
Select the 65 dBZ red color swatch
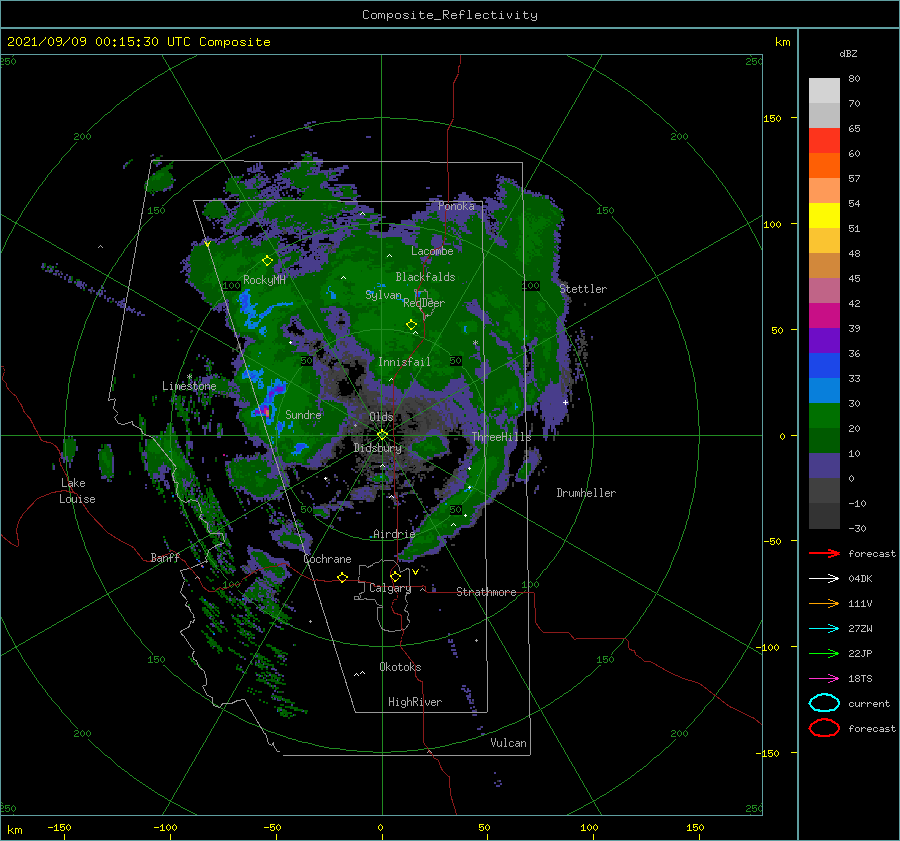coord(824,140)
